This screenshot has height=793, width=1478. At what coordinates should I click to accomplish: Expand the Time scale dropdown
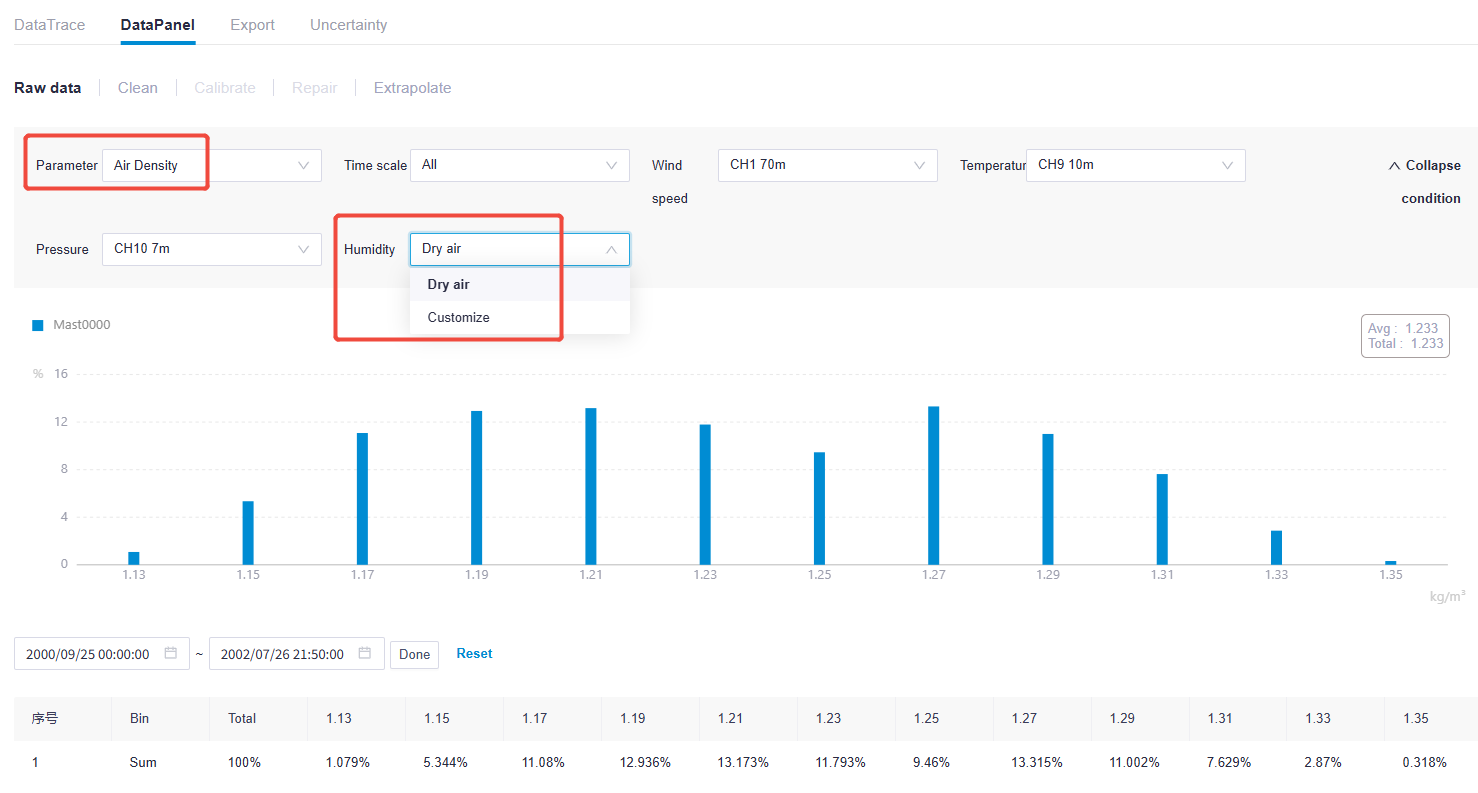point(519,166)
